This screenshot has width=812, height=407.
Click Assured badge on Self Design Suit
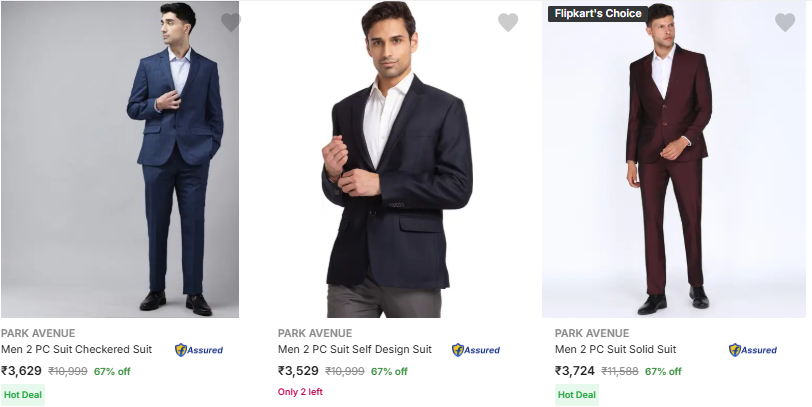[476, 350]
